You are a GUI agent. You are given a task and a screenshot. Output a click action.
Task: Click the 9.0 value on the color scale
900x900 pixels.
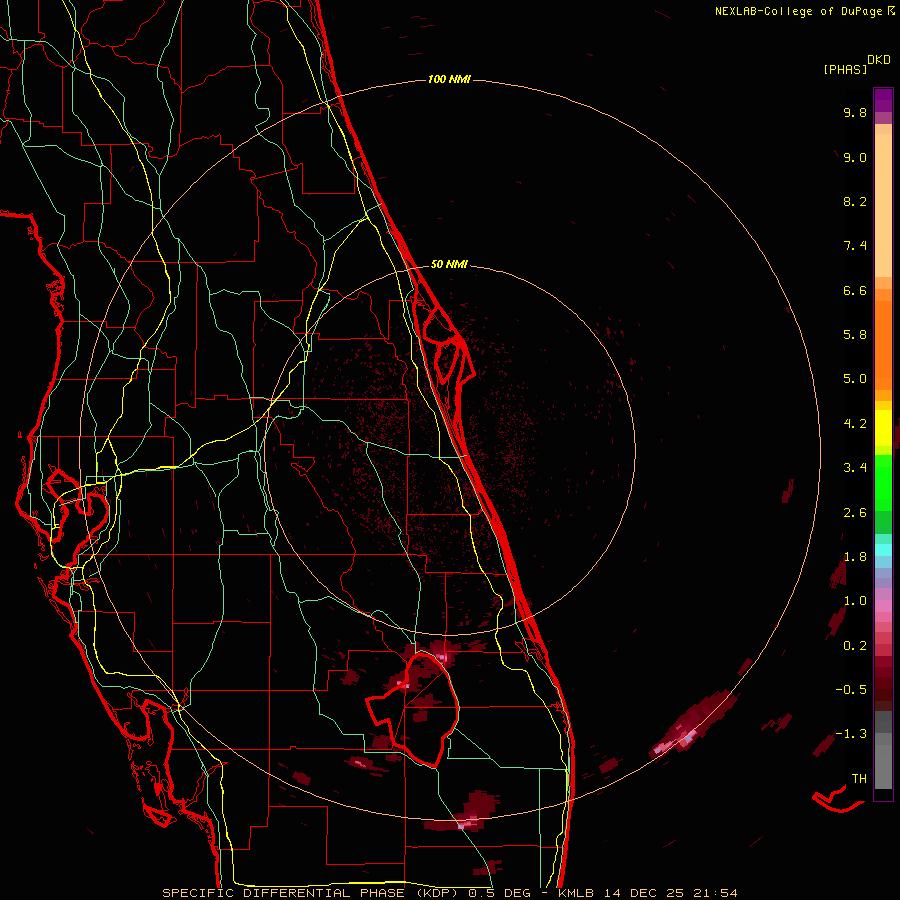(855, 157)
